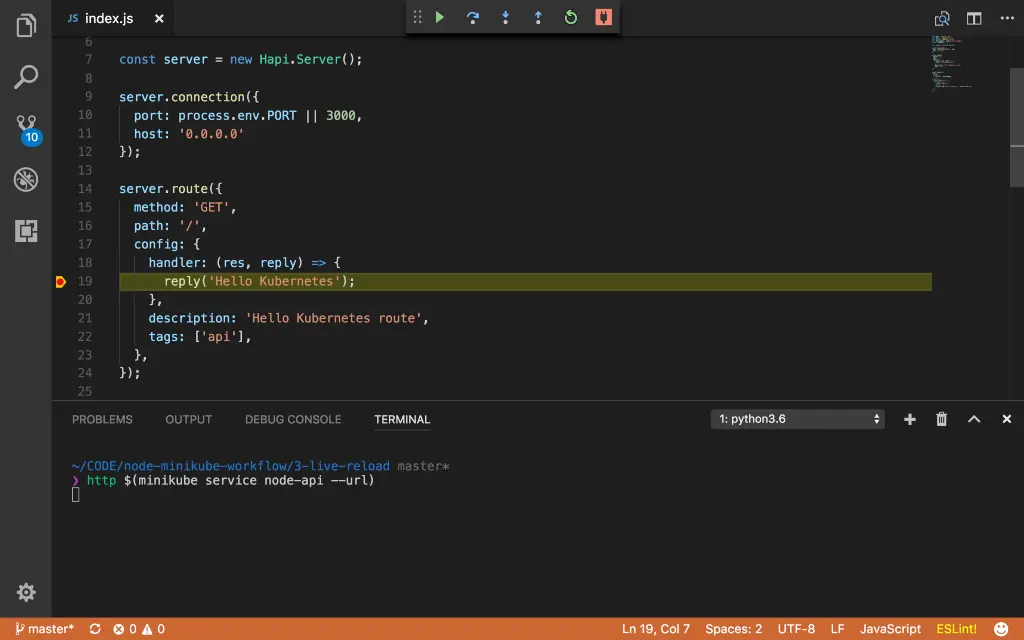Open the terminal selector dropdown python3.6
This screenshot has height=640, width=1024.
pyautogui.click(x=798, y=419)
